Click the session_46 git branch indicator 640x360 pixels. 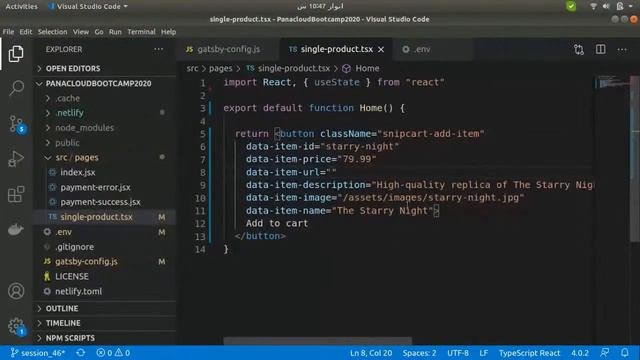[x=38, y=353]
